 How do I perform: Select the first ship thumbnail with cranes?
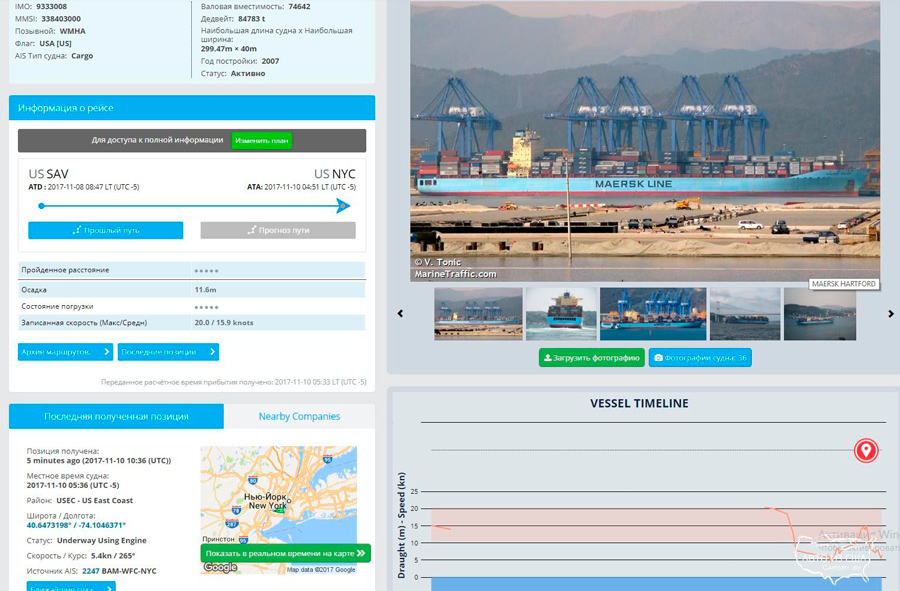pos(478,314)
